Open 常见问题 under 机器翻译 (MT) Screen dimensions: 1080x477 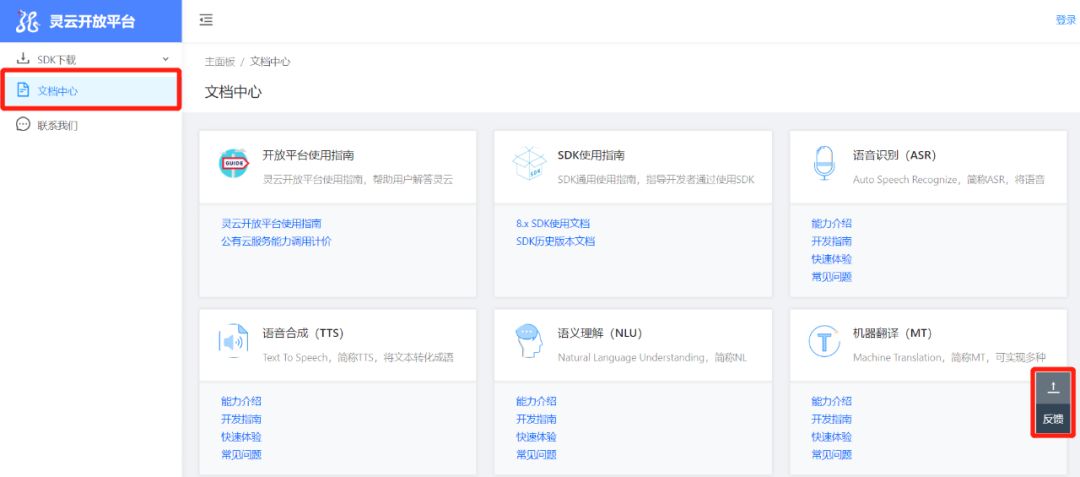[831, 455]
